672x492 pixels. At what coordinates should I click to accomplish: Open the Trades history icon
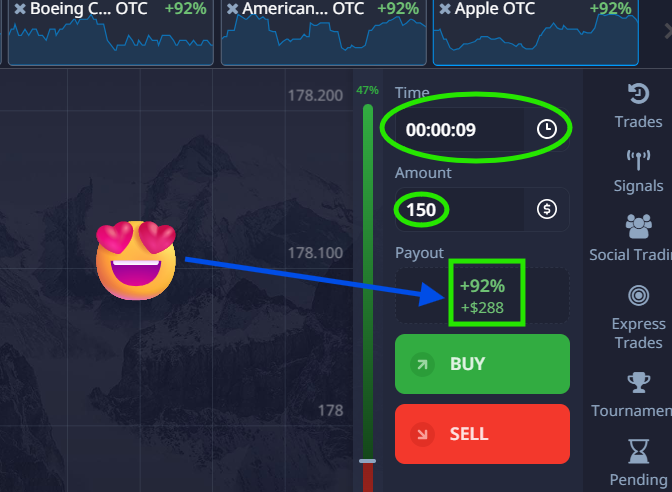click(639, 93)
